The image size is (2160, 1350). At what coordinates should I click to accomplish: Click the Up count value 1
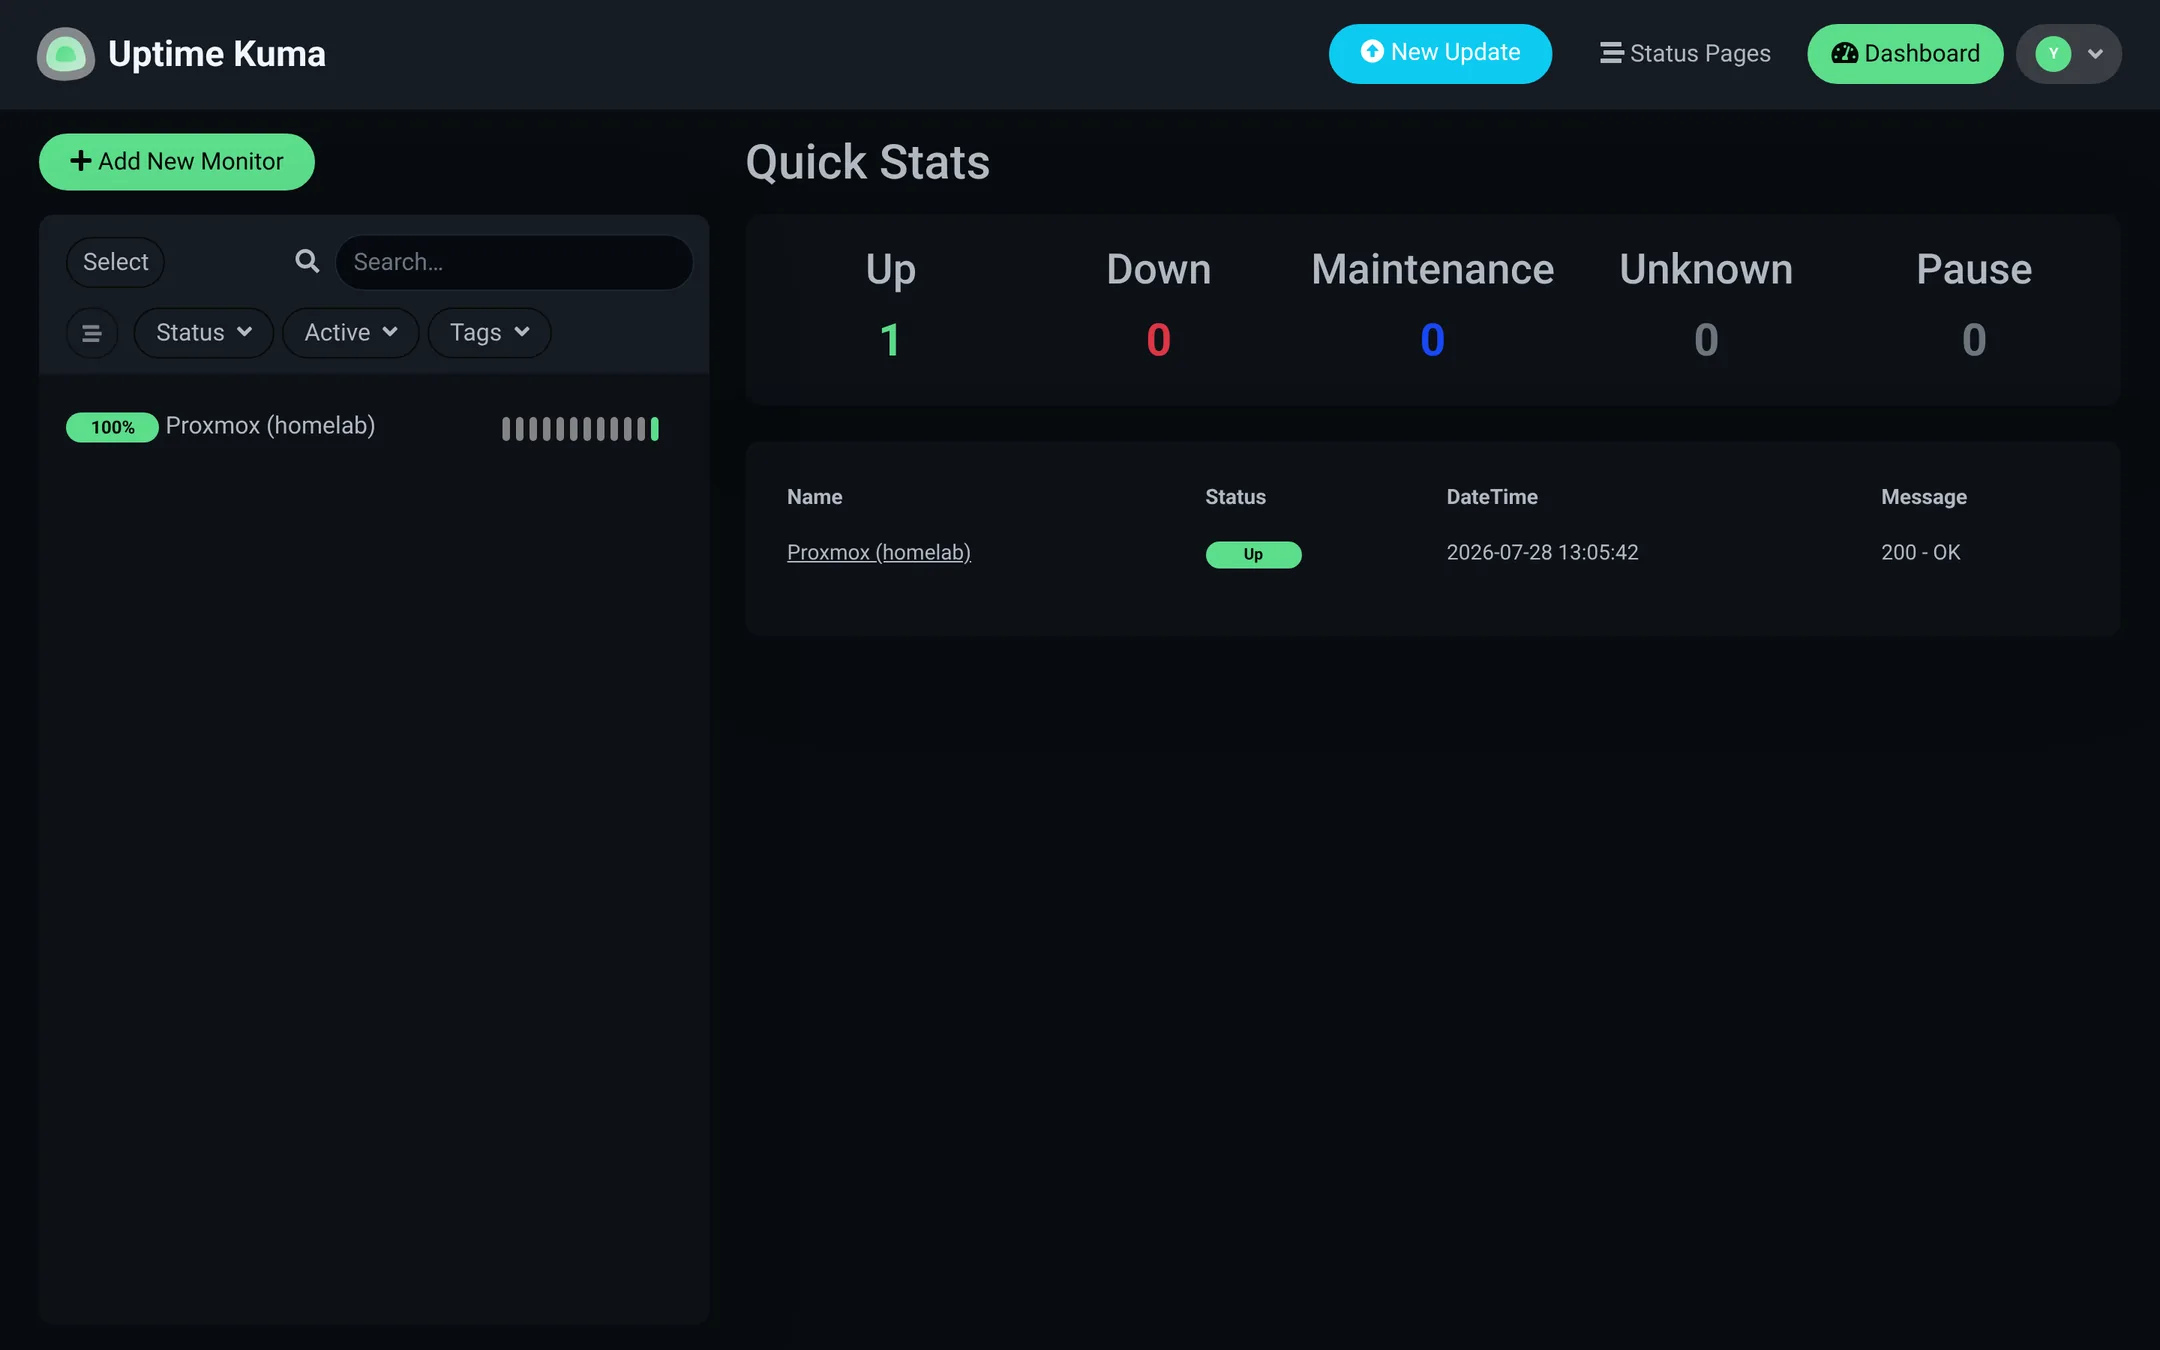[890, 340]
